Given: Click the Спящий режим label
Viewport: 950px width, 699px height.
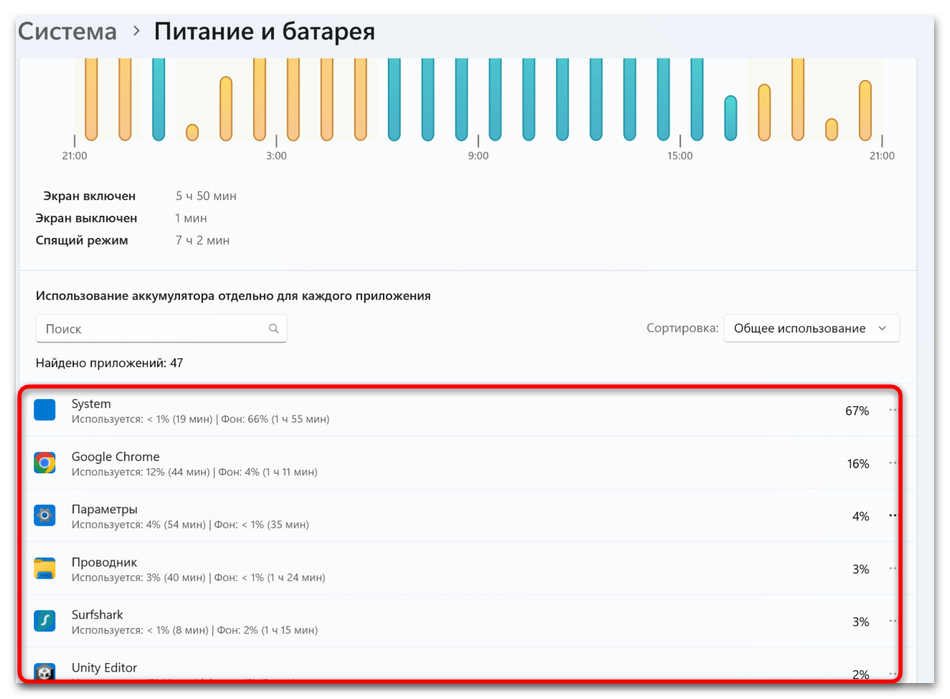Looking at the screenshot, I should (x=81, y=240).
